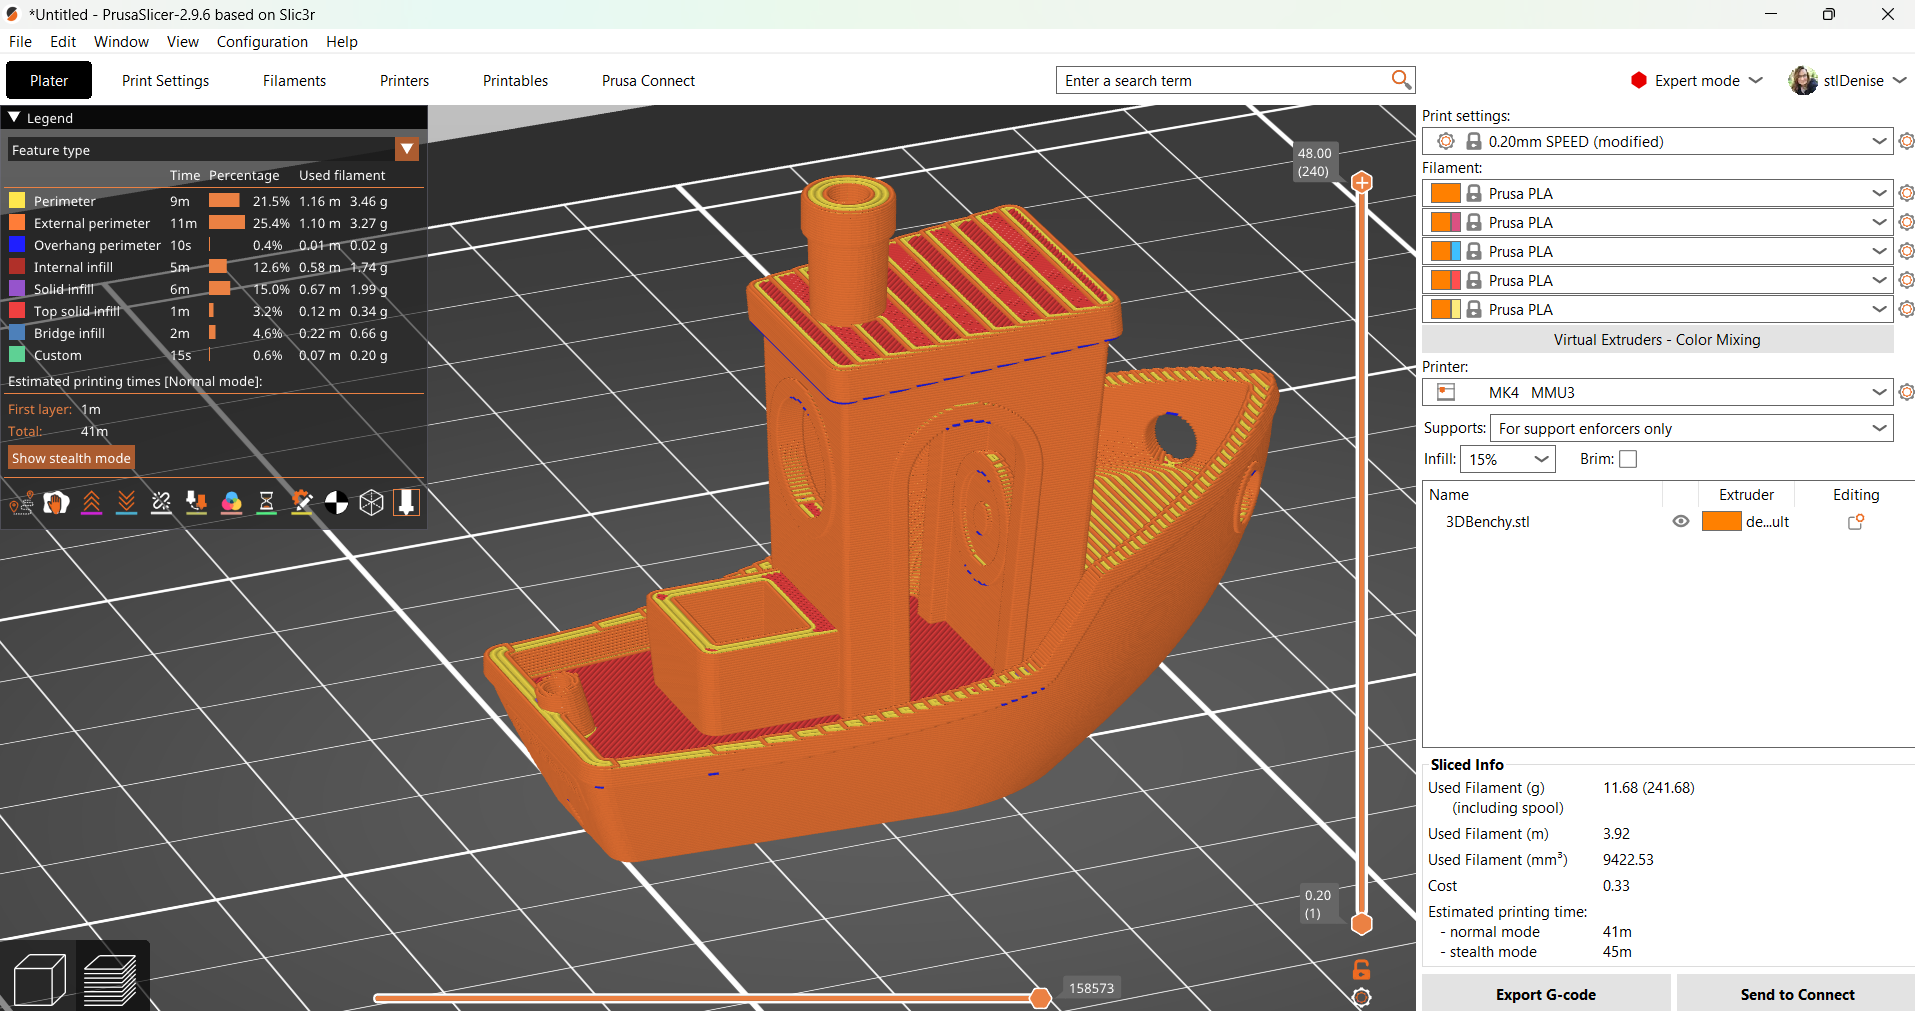Open 3DBenchy.stl editing icon
The height and width of the screenshot is (1011, 1915).
coord(1856,521)
